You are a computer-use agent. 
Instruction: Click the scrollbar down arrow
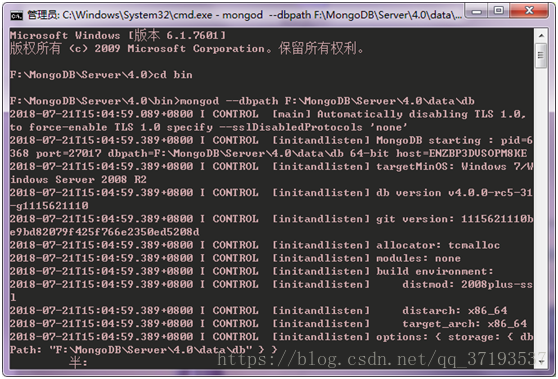[541, 362]
